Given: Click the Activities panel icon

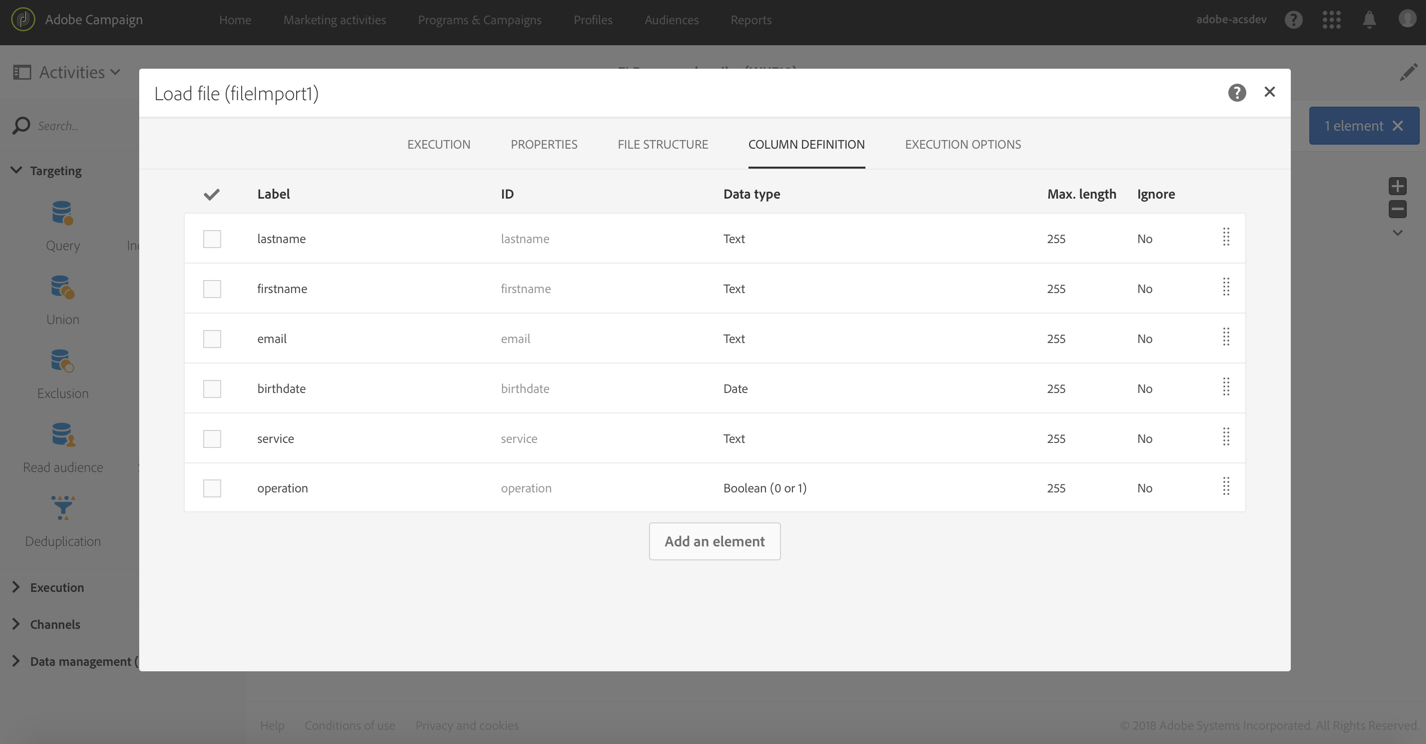Looking at the screenshot, I should [x=22, y=73].
